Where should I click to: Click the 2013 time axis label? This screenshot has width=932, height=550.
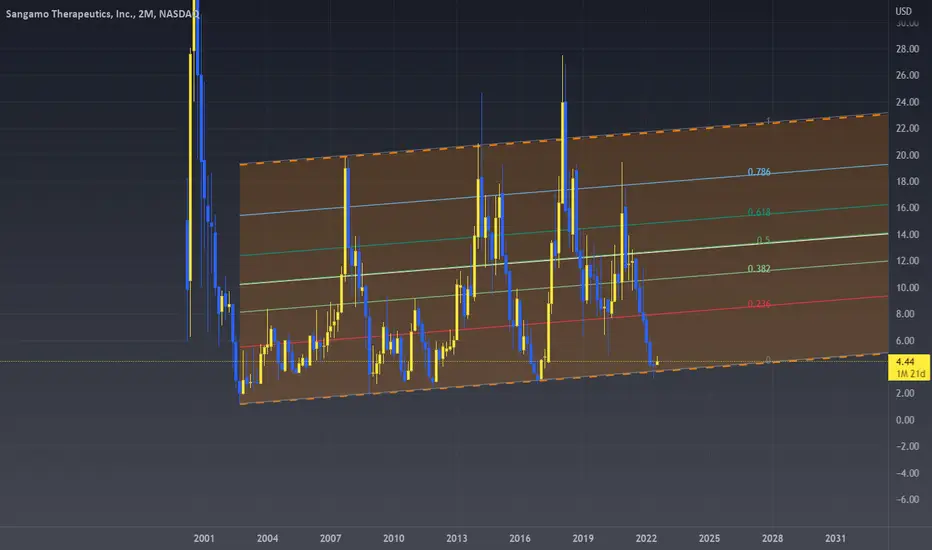pos(456,538)
